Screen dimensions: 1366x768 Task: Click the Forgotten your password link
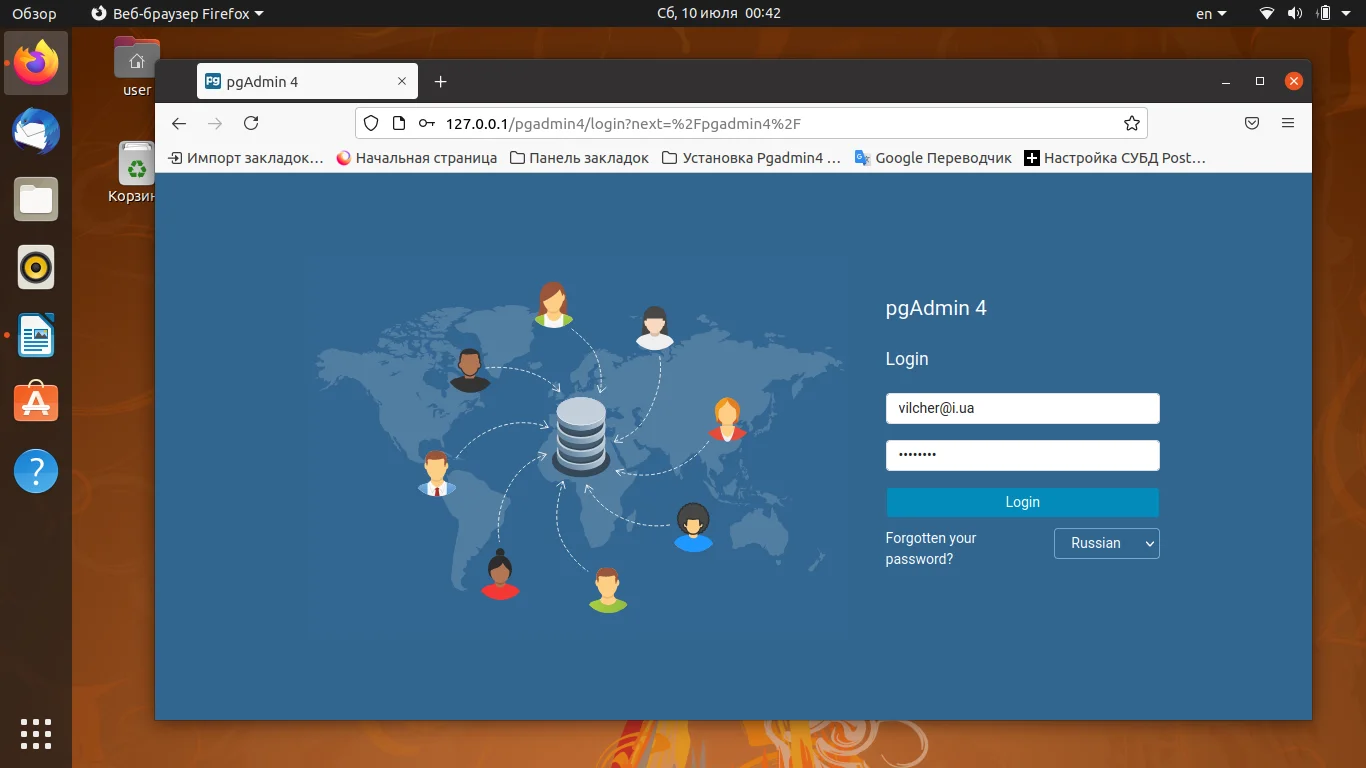click(930, 548)
